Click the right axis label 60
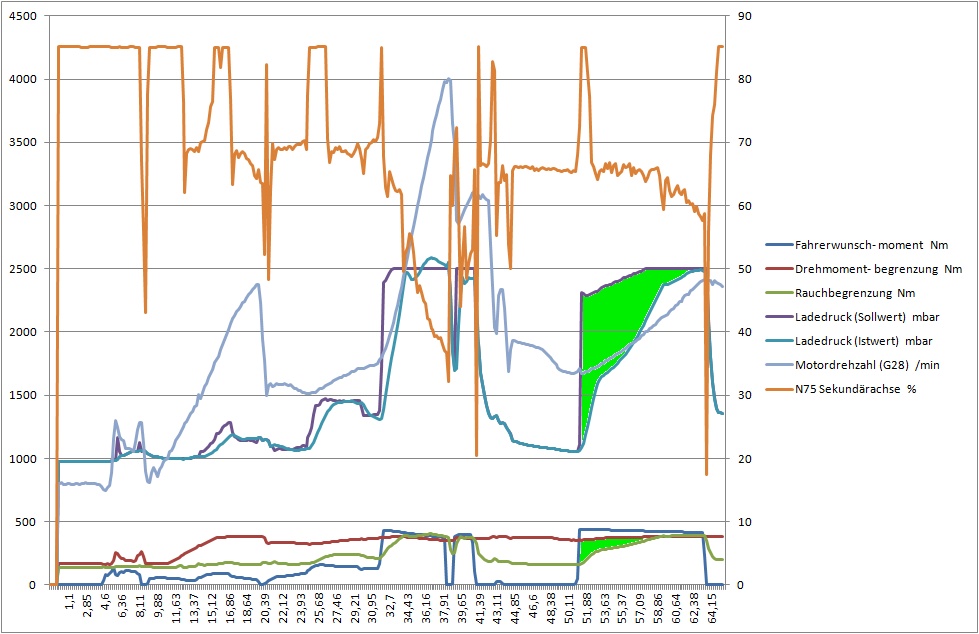 744,206
